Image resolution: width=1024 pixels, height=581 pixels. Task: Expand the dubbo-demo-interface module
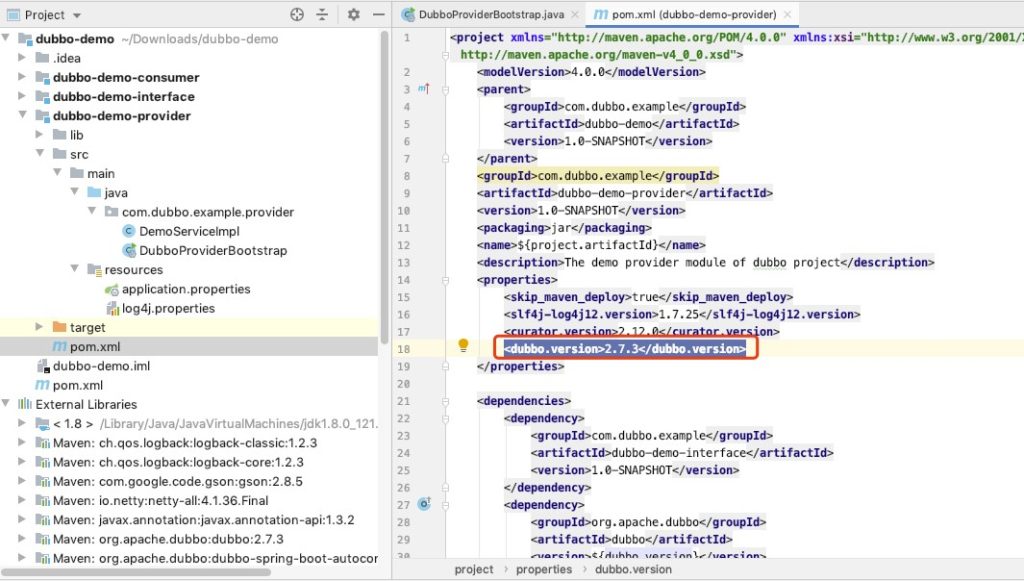[x=22, y=96]
